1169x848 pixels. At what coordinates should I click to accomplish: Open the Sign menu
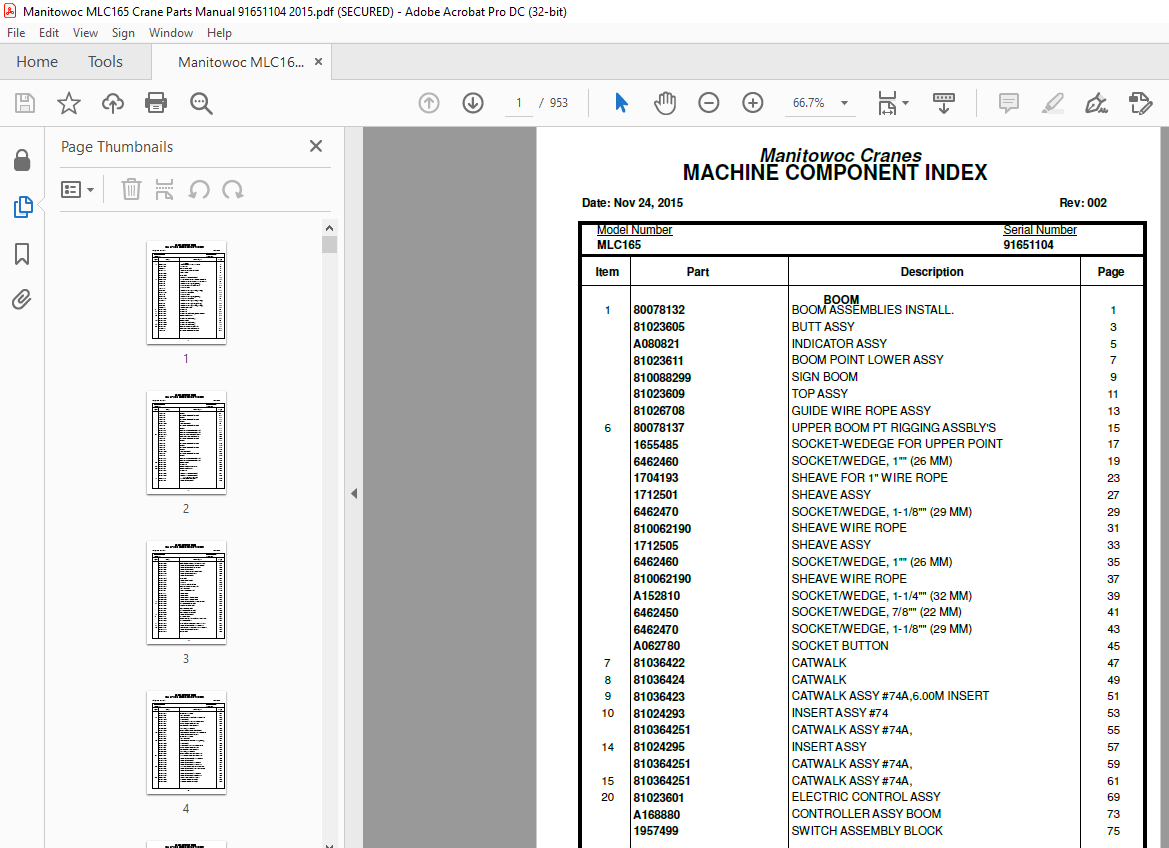click(x=123, y=33)
